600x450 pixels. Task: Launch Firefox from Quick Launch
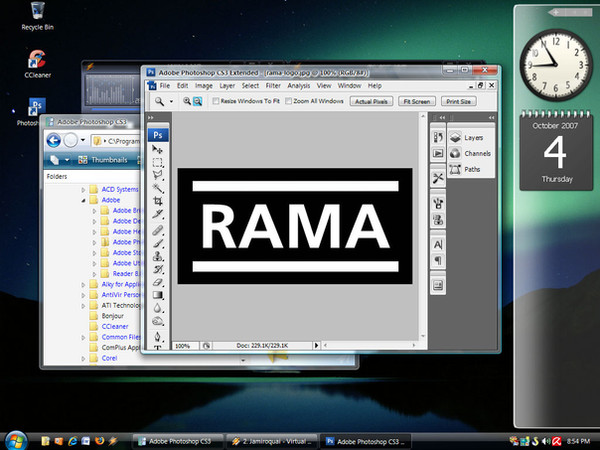tap(99, 441)
